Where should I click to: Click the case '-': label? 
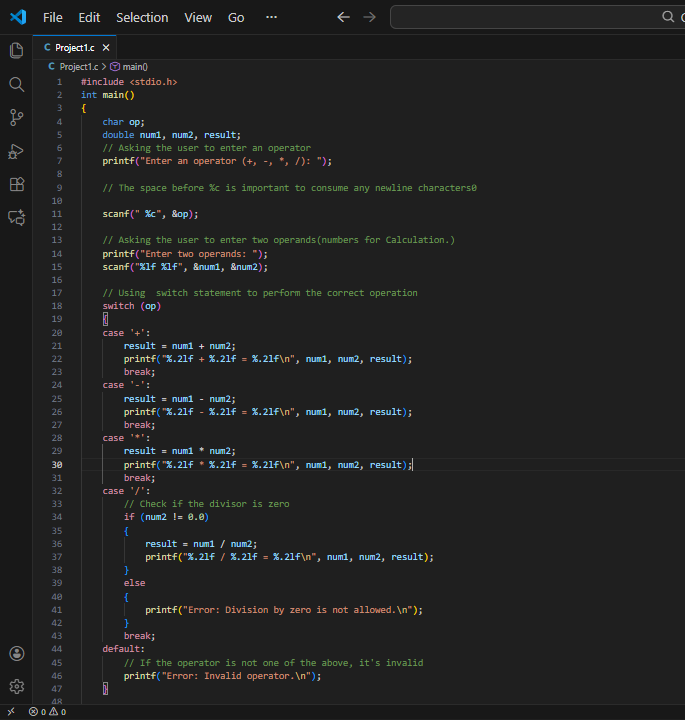click(126, 385)
